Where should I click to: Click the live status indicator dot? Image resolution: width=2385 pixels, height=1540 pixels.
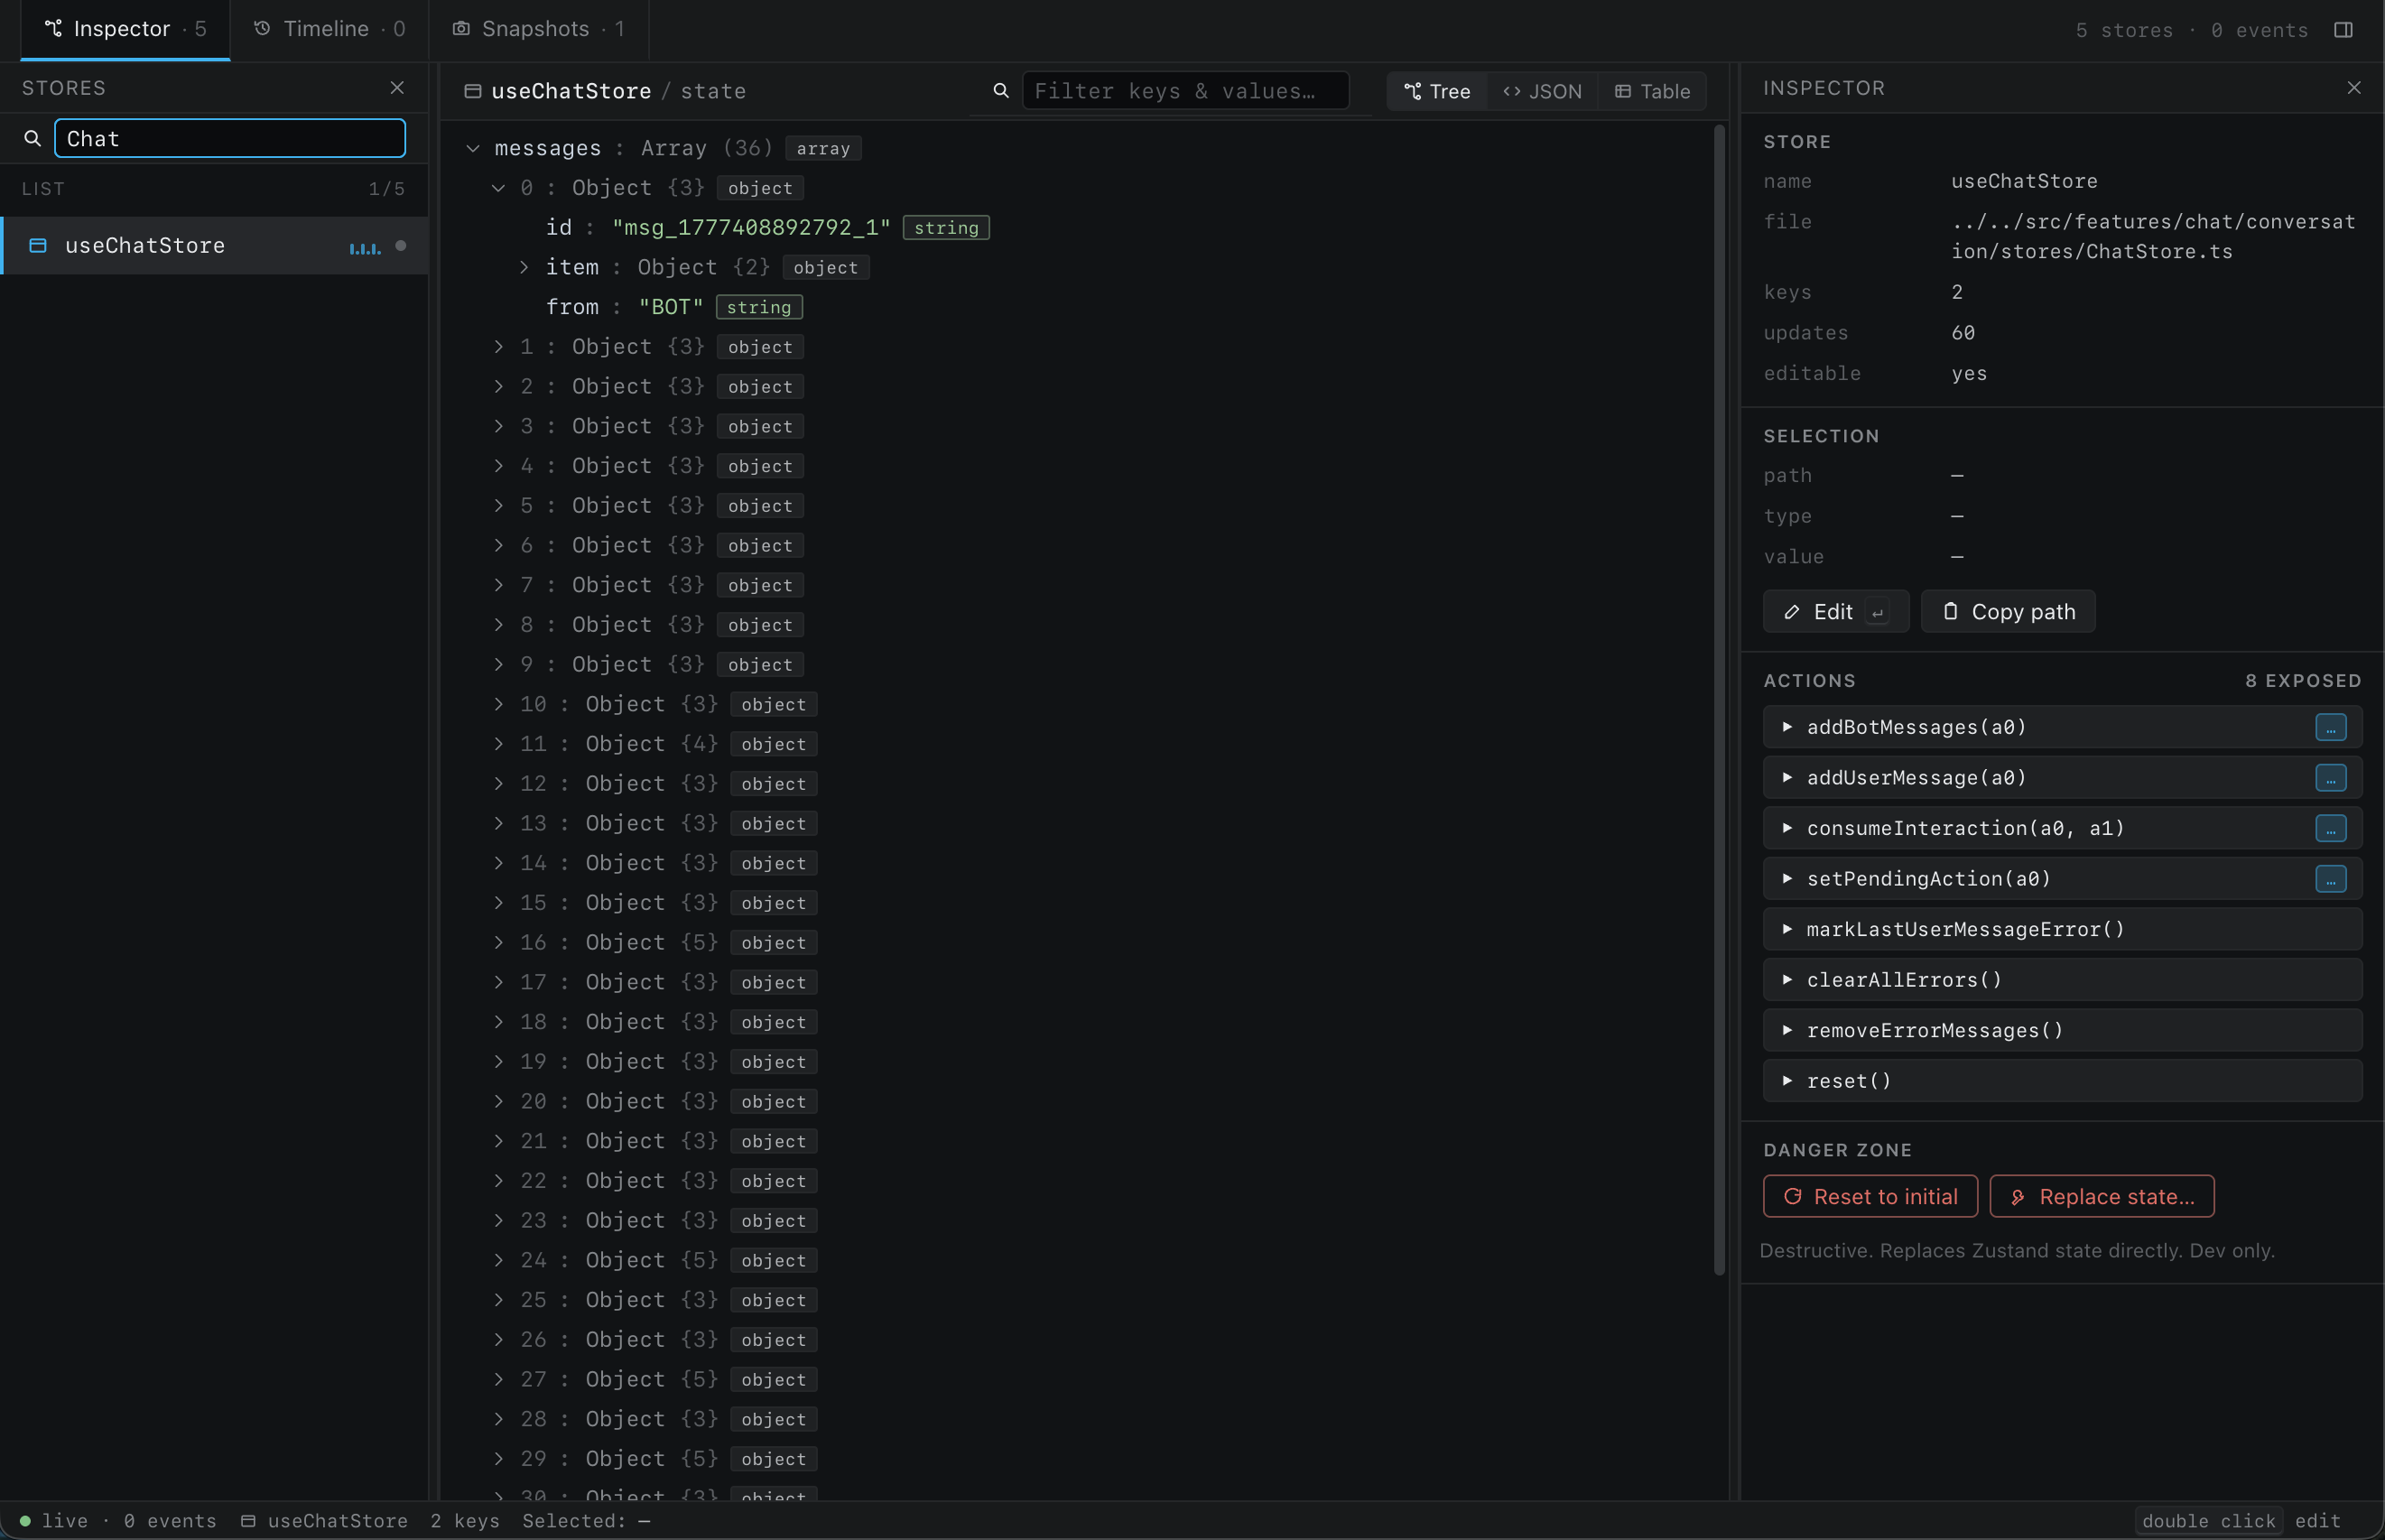click(x=25, y=1521)
